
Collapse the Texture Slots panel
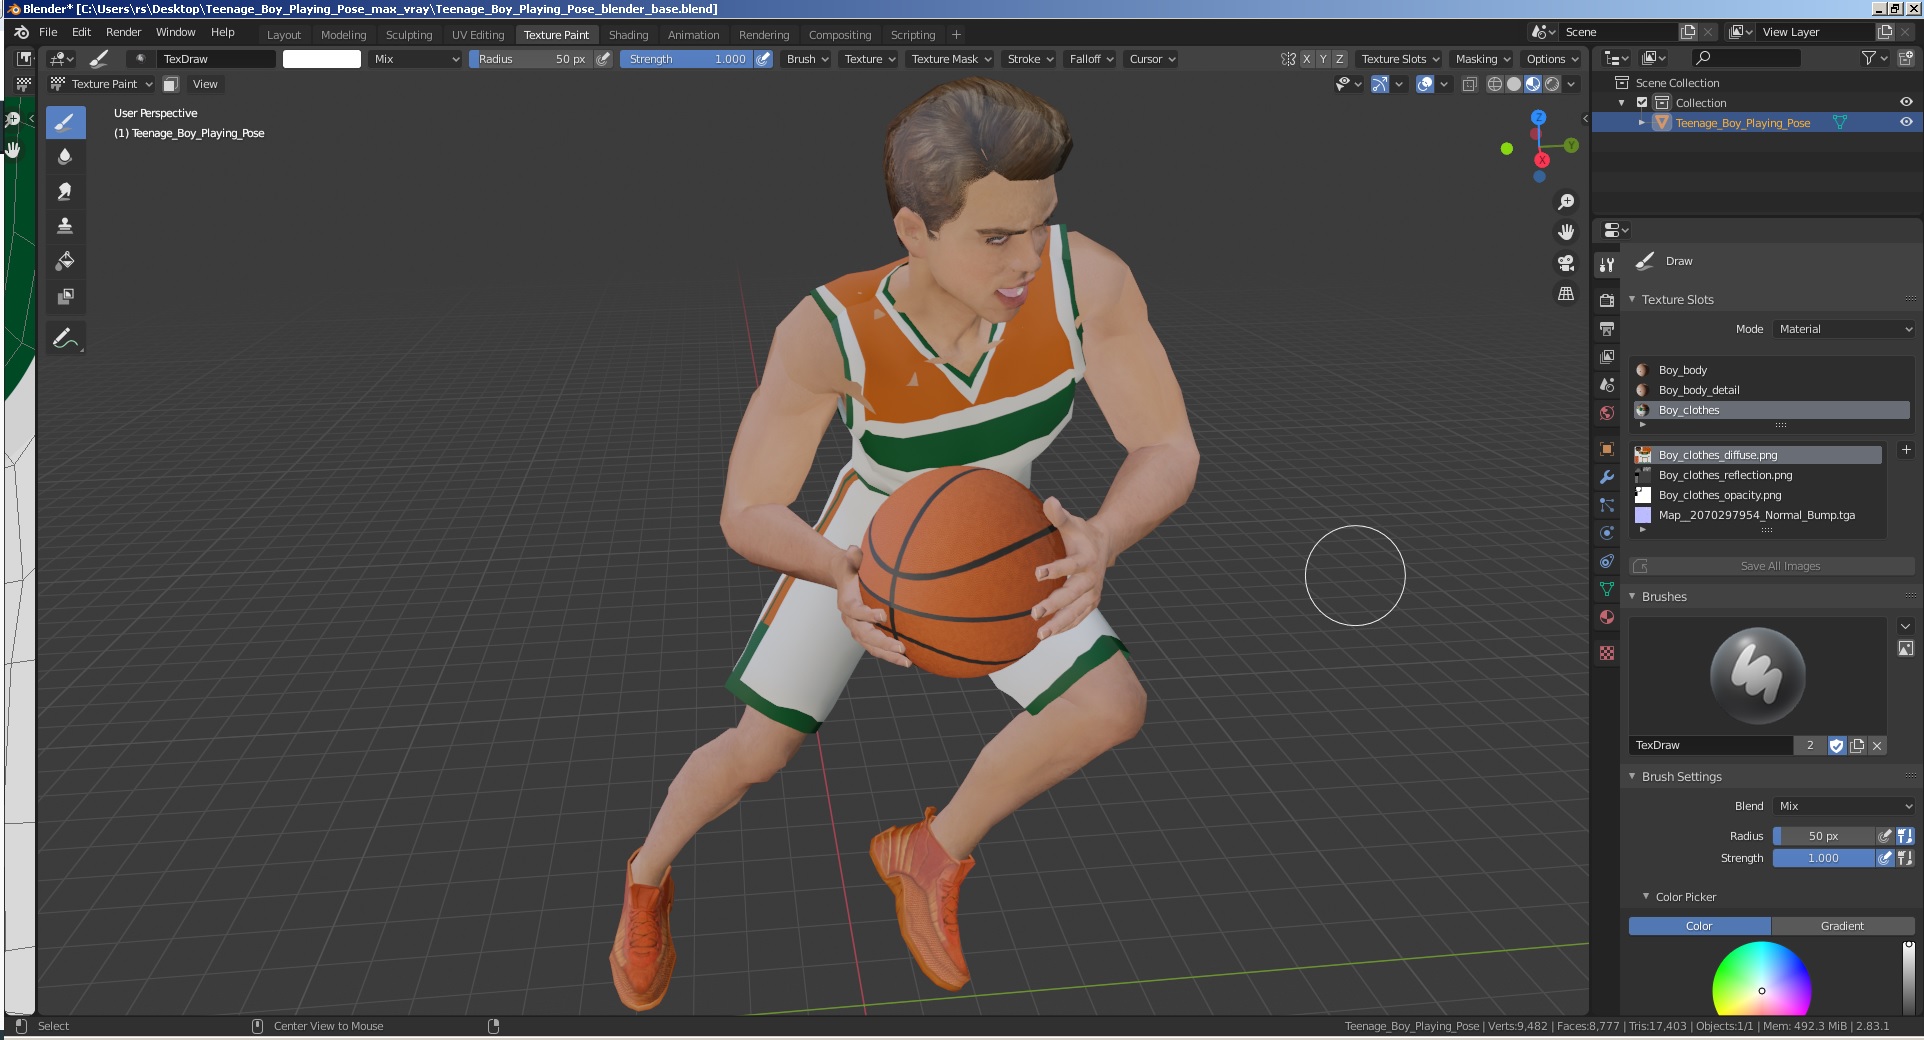pos(1633,299)
